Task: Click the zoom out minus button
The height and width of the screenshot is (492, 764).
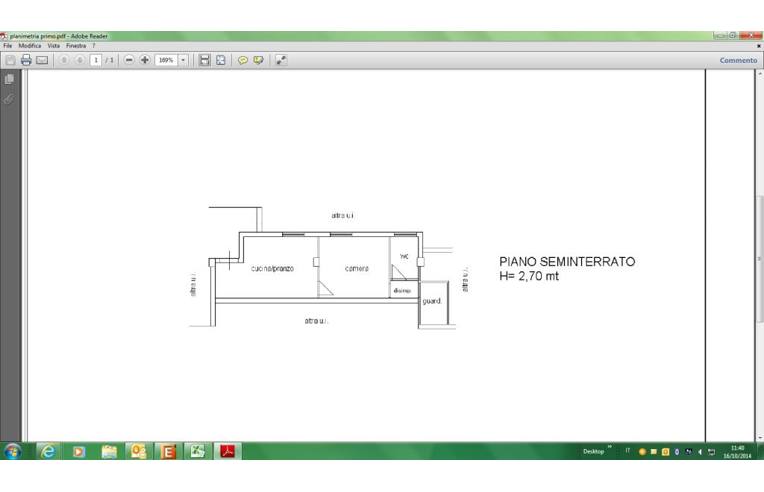Action: [129, 60]
